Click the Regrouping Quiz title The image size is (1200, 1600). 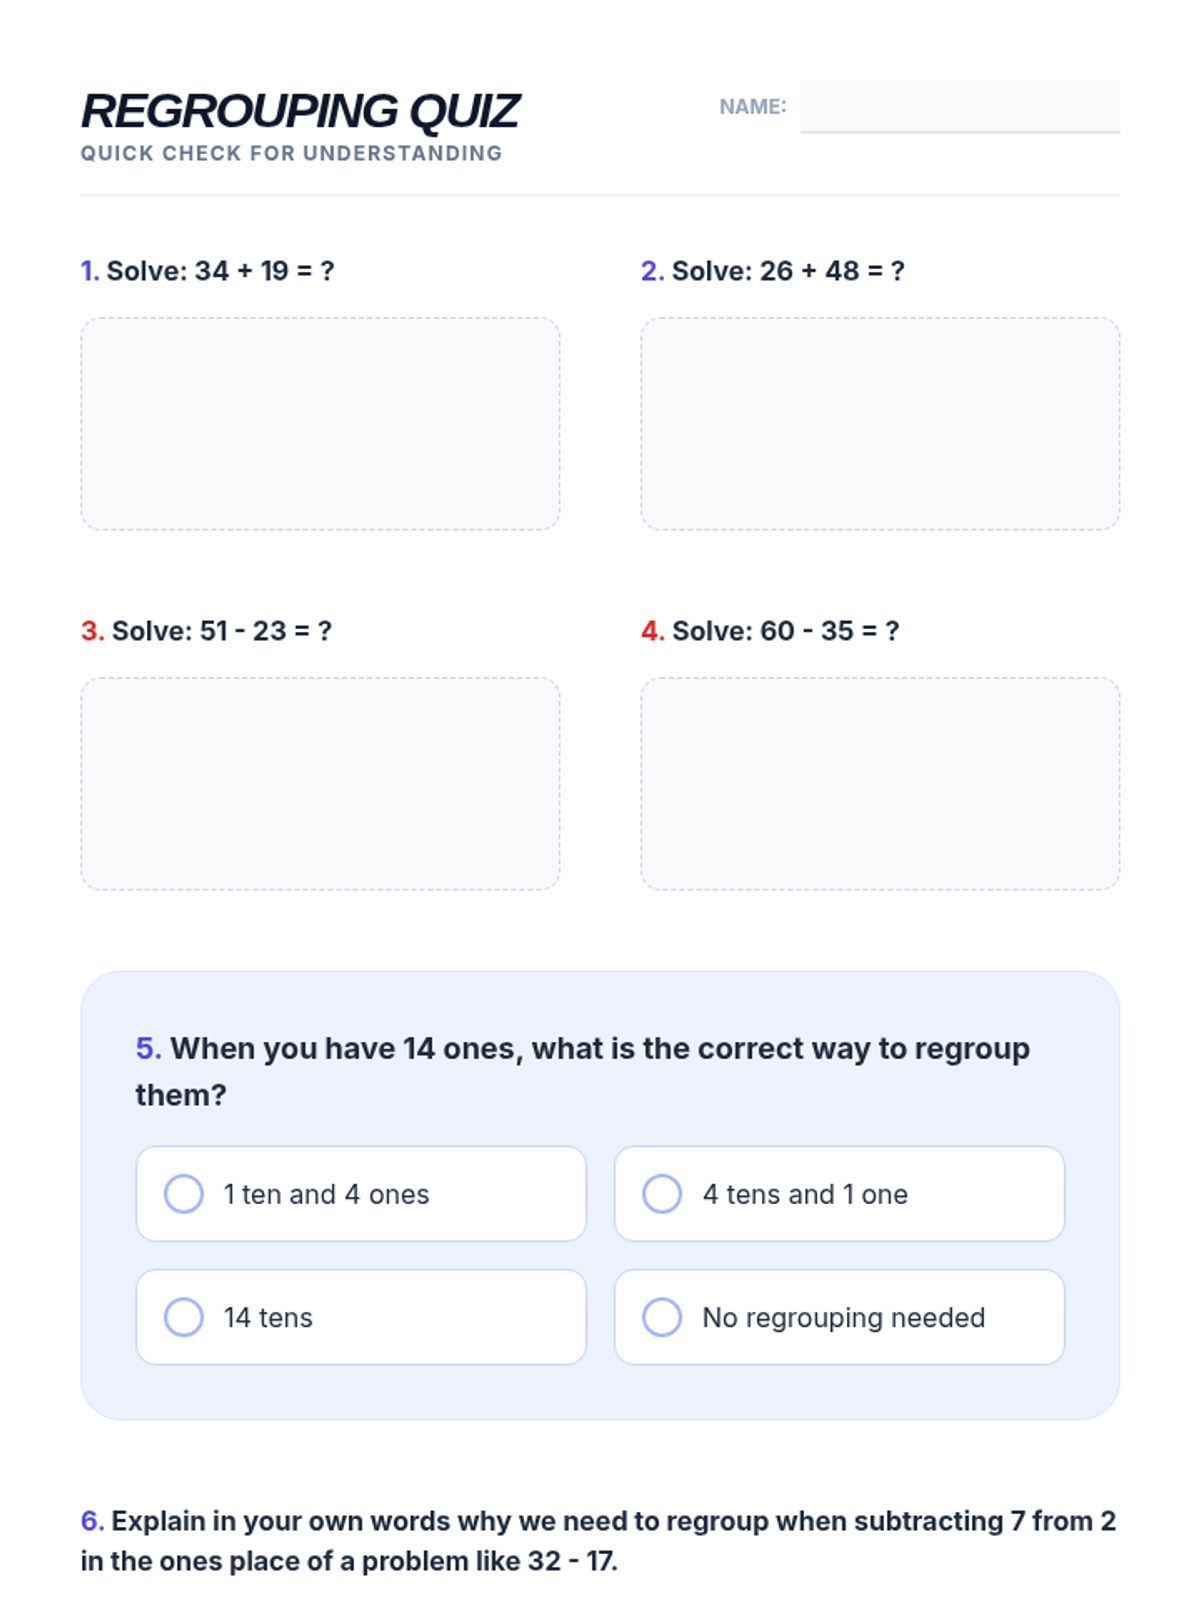300,110
